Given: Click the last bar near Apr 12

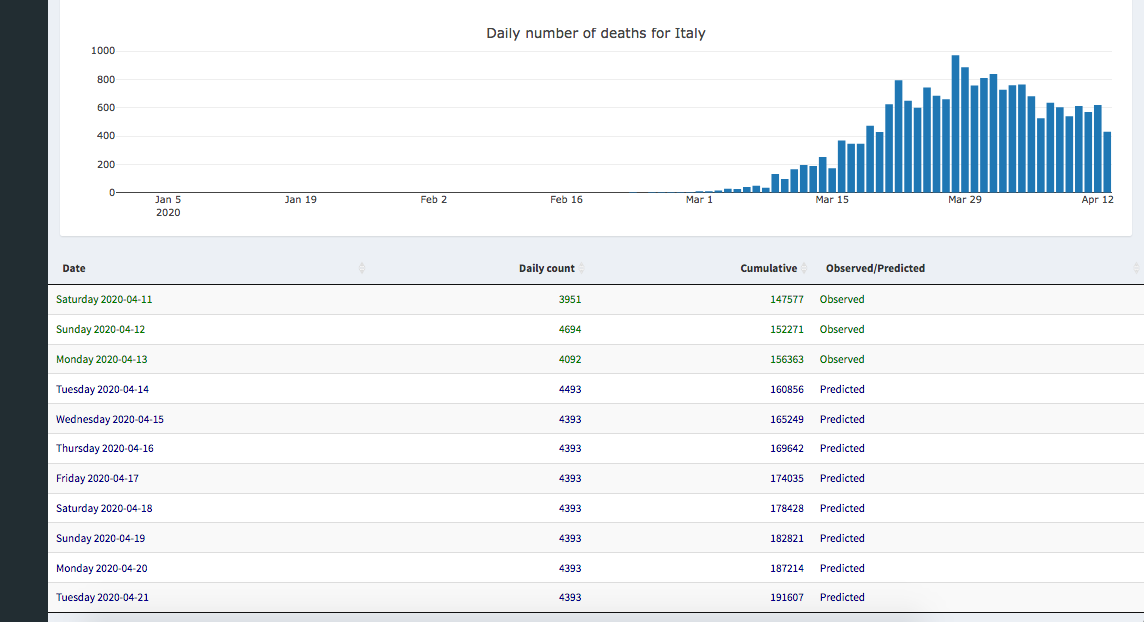Looking at the screenshot, I should (1107, 162).
